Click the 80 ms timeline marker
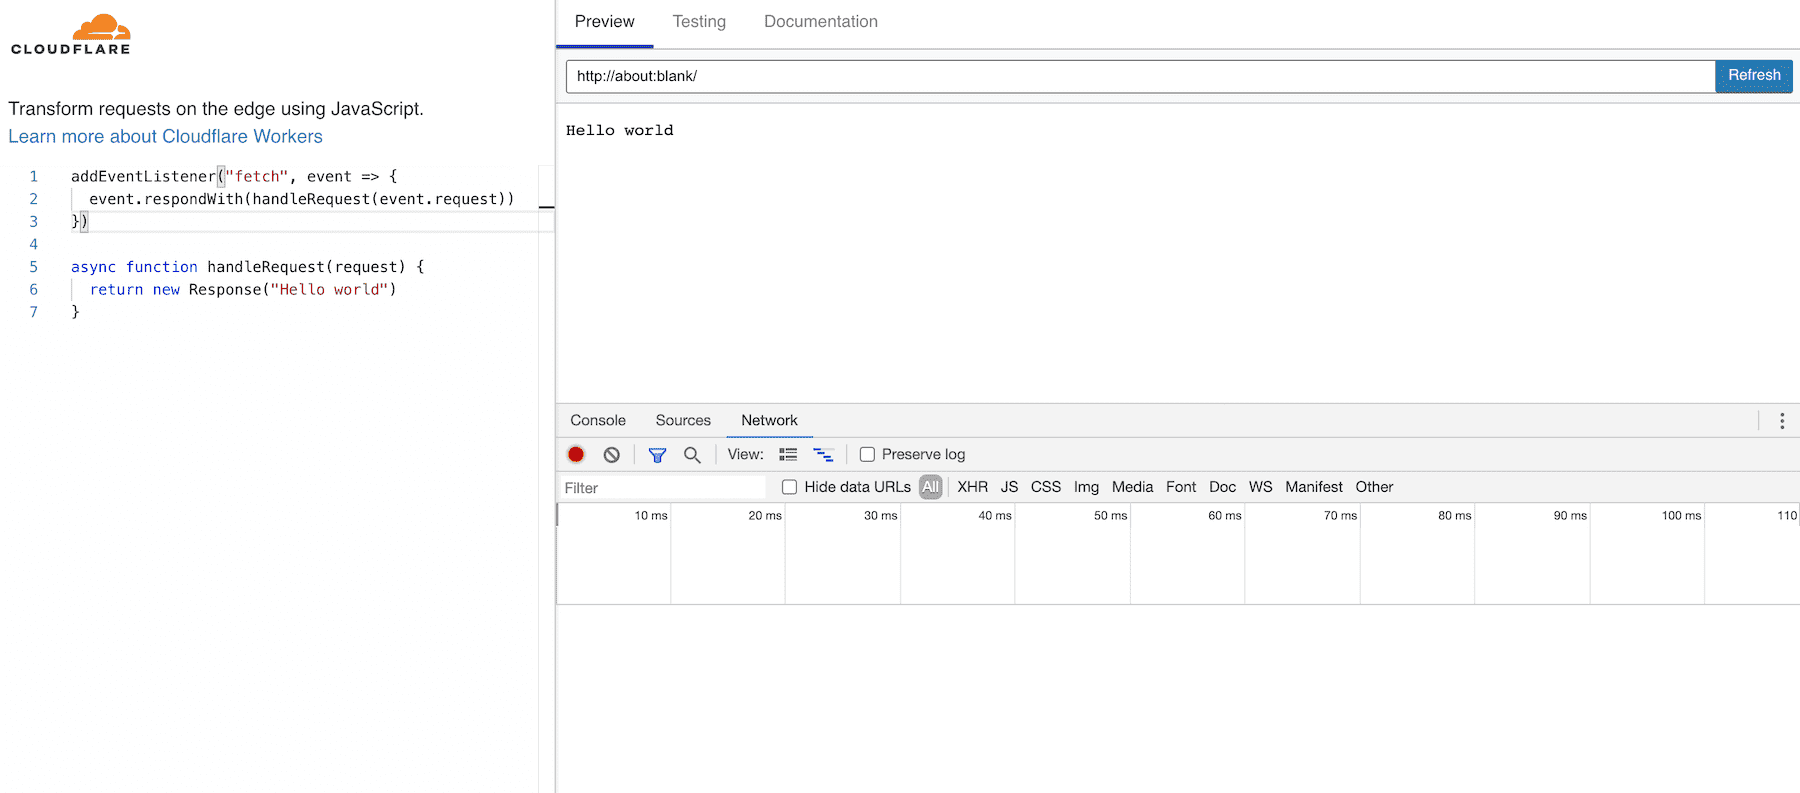This screenshot has height=793, width=1800. click(1455, 516)
